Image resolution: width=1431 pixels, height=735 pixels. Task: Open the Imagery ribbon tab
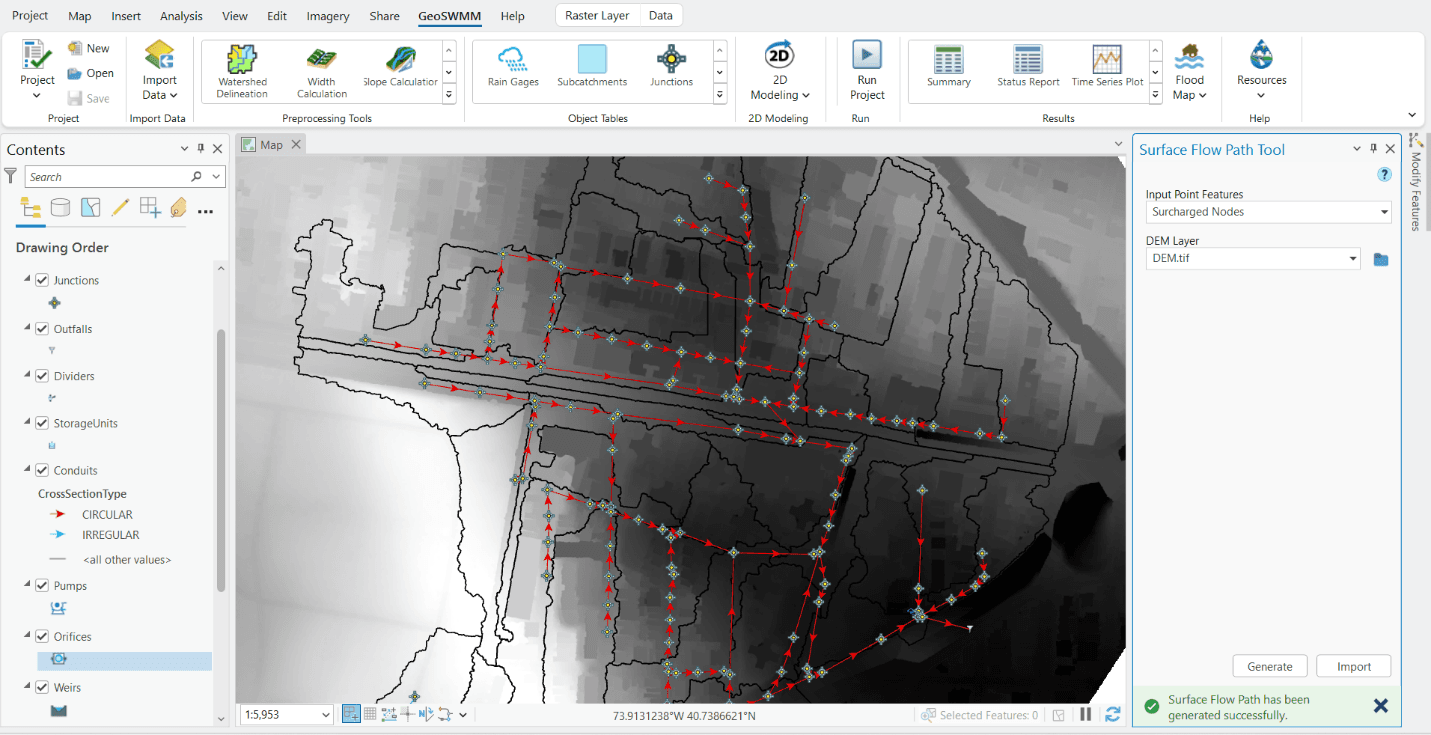tap(328, 16)
